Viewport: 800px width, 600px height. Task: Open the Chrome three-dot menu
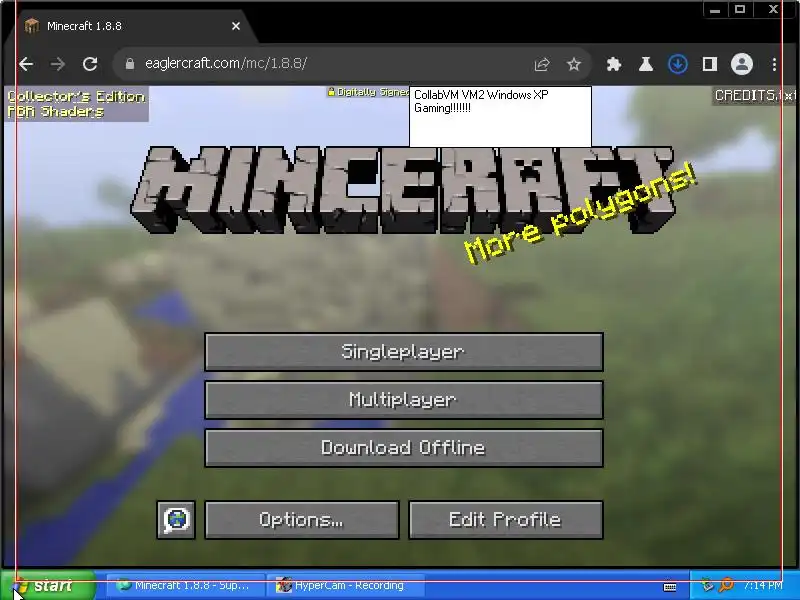pos(774,64)
